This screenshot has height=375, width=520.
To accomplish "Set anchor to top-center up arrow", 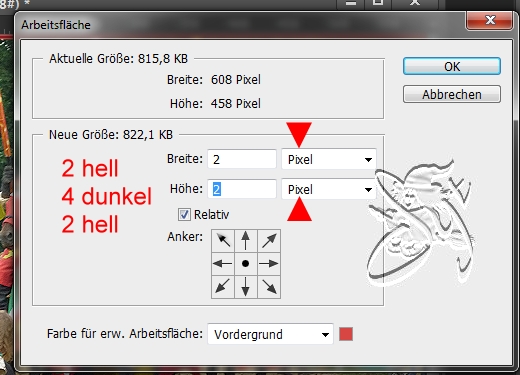I will 246,240.
